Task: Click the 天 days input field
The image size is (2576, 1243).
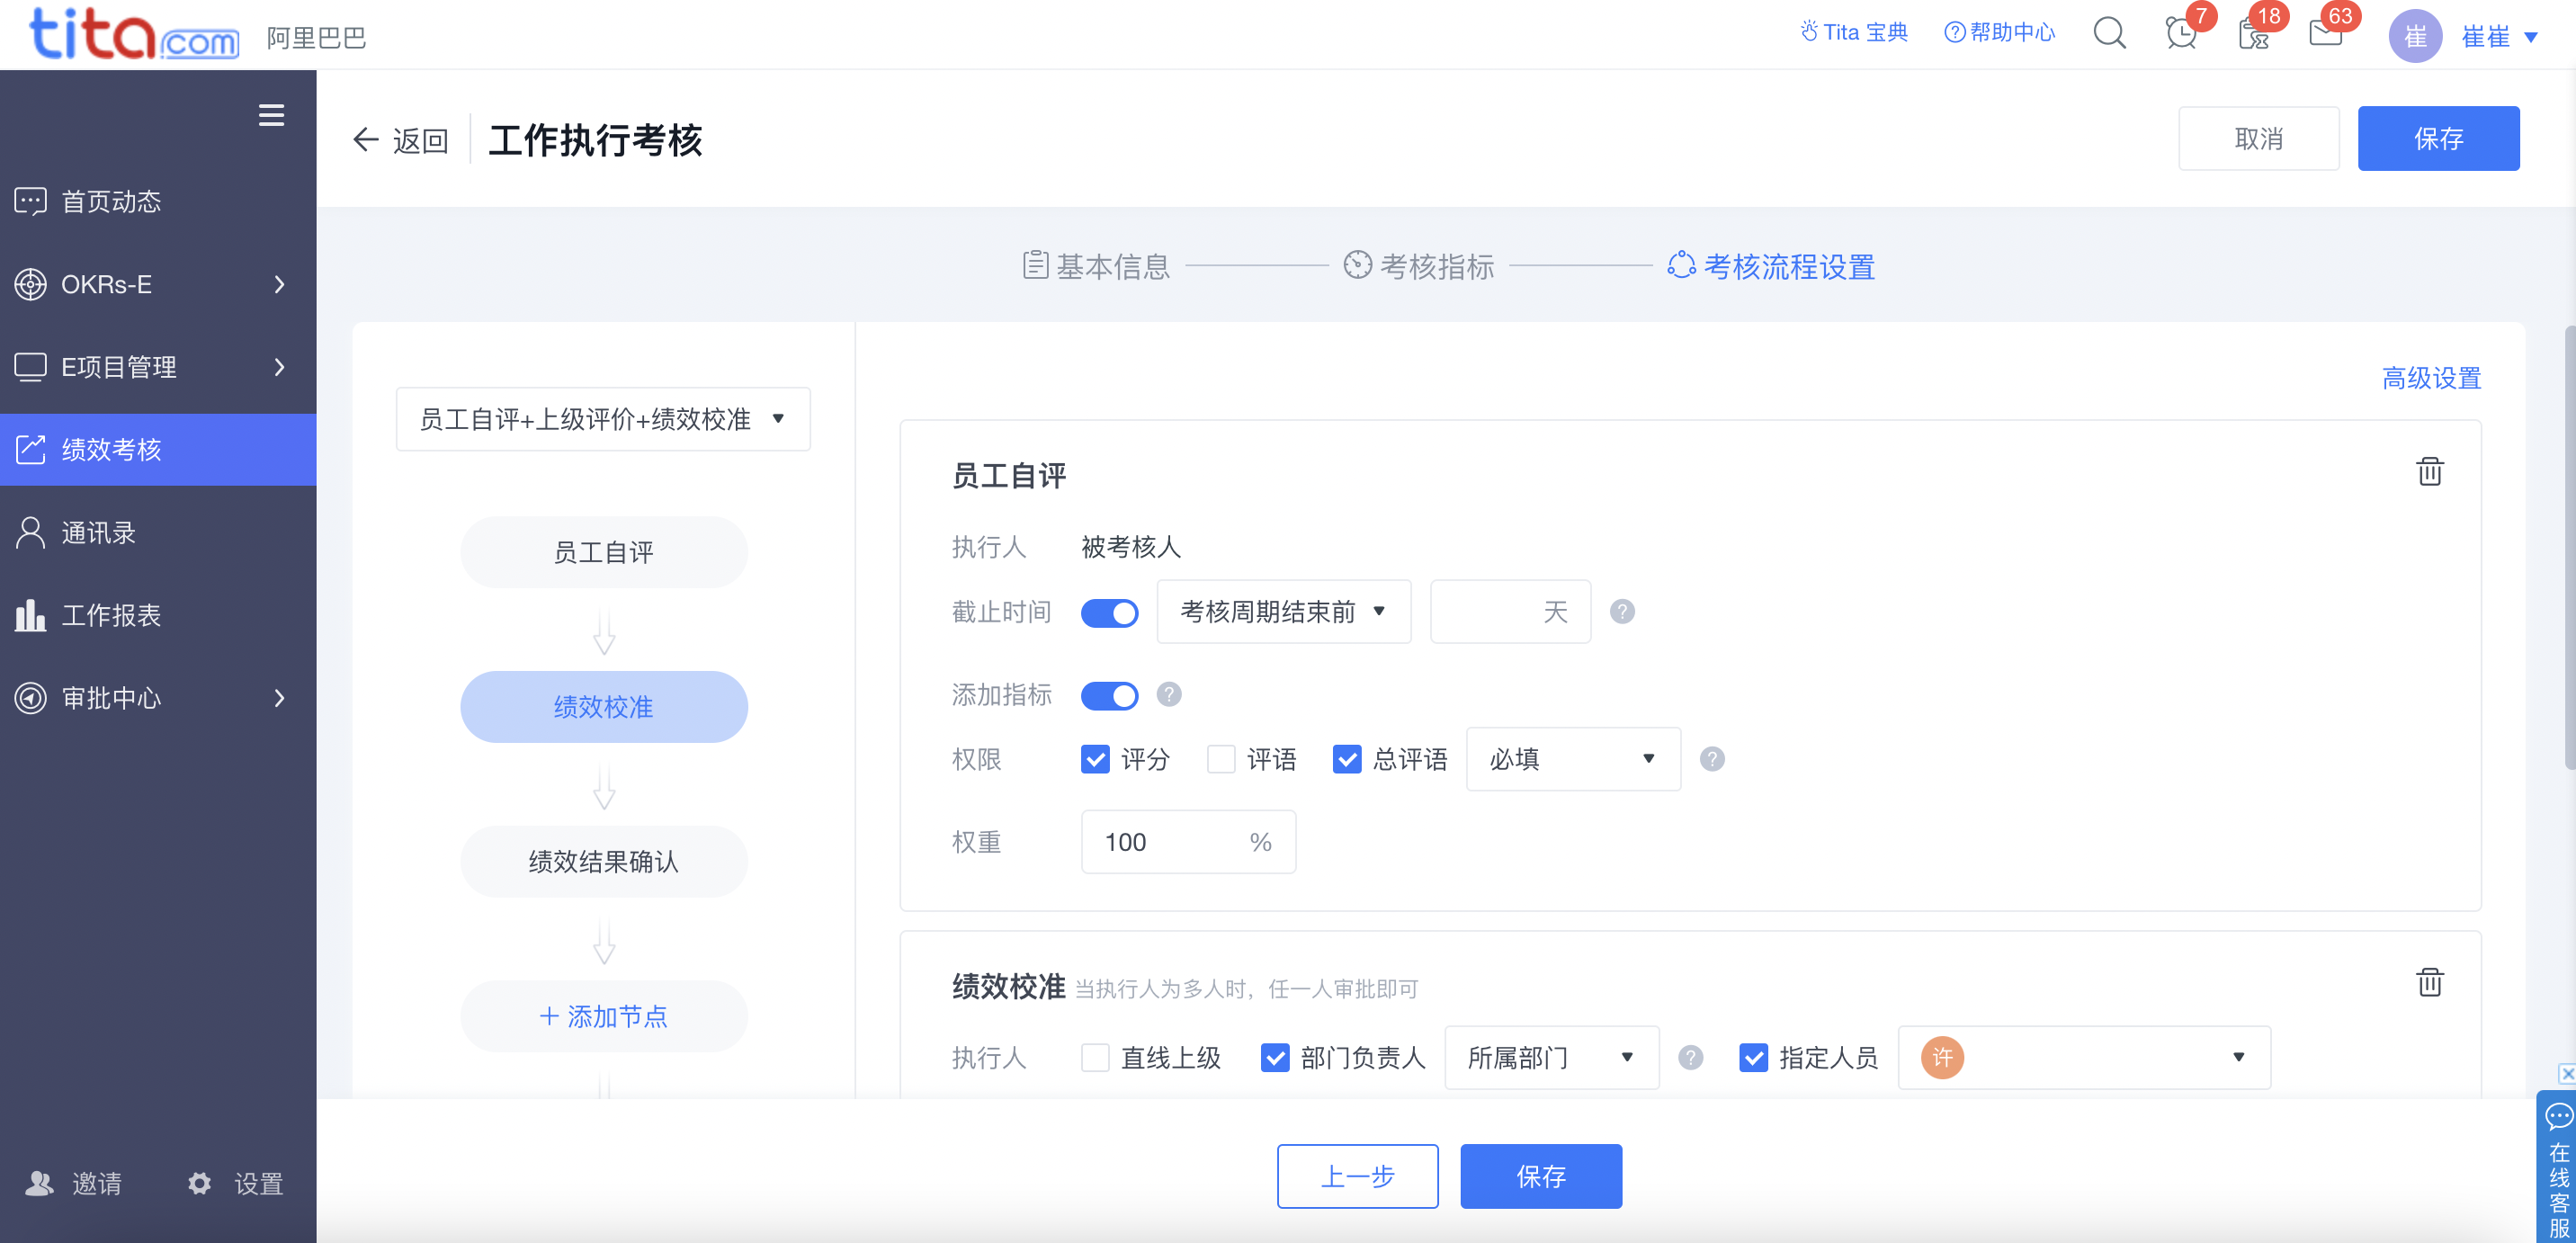Action: [1510, 611]
